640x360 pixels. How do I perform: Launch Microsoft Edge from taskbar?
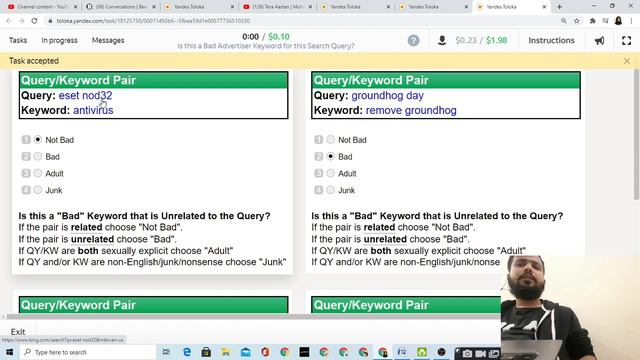coord(187,352)
